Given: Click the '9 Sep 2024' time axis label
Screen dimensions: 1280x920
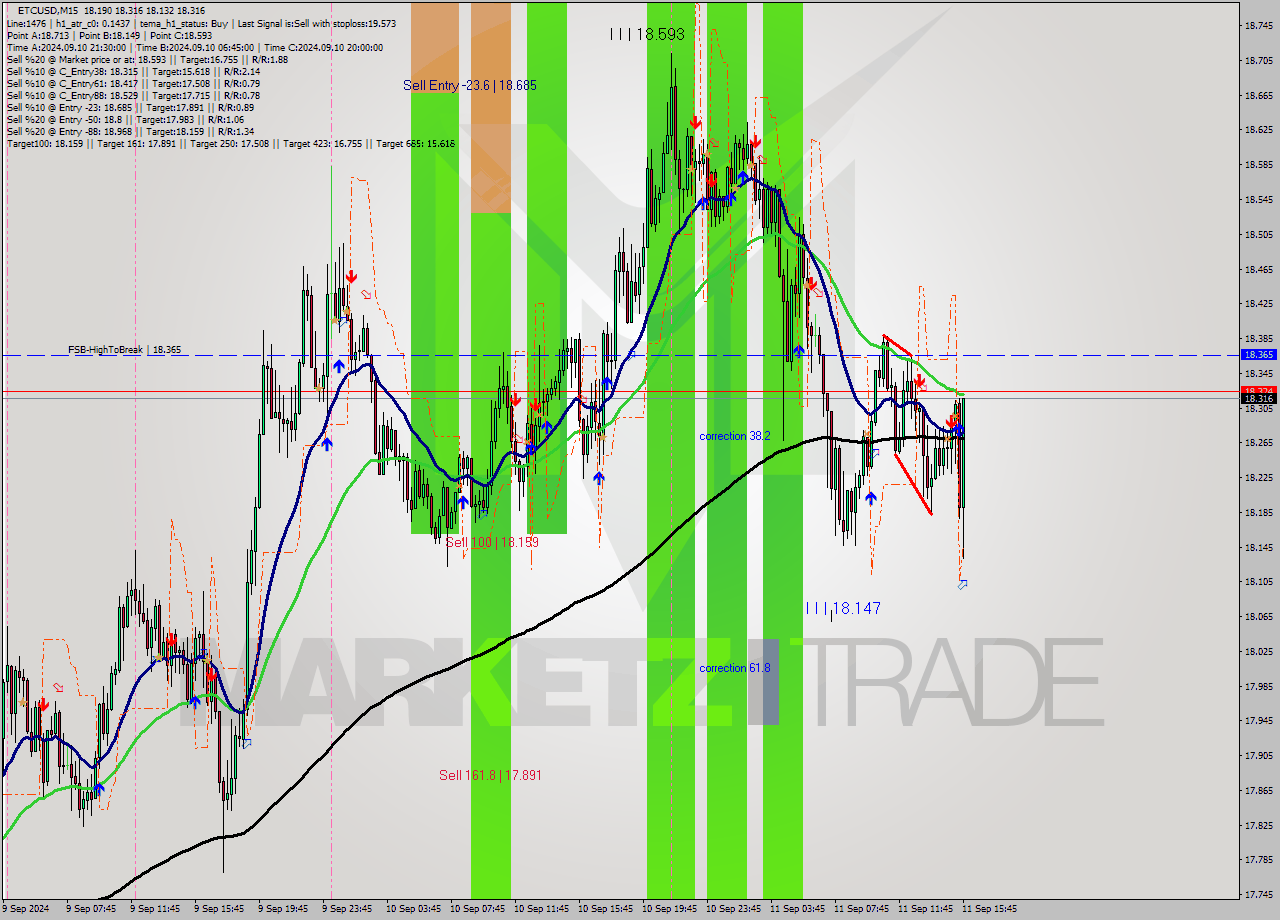Looking at the screenshot, I should click(x=26, y=909).
